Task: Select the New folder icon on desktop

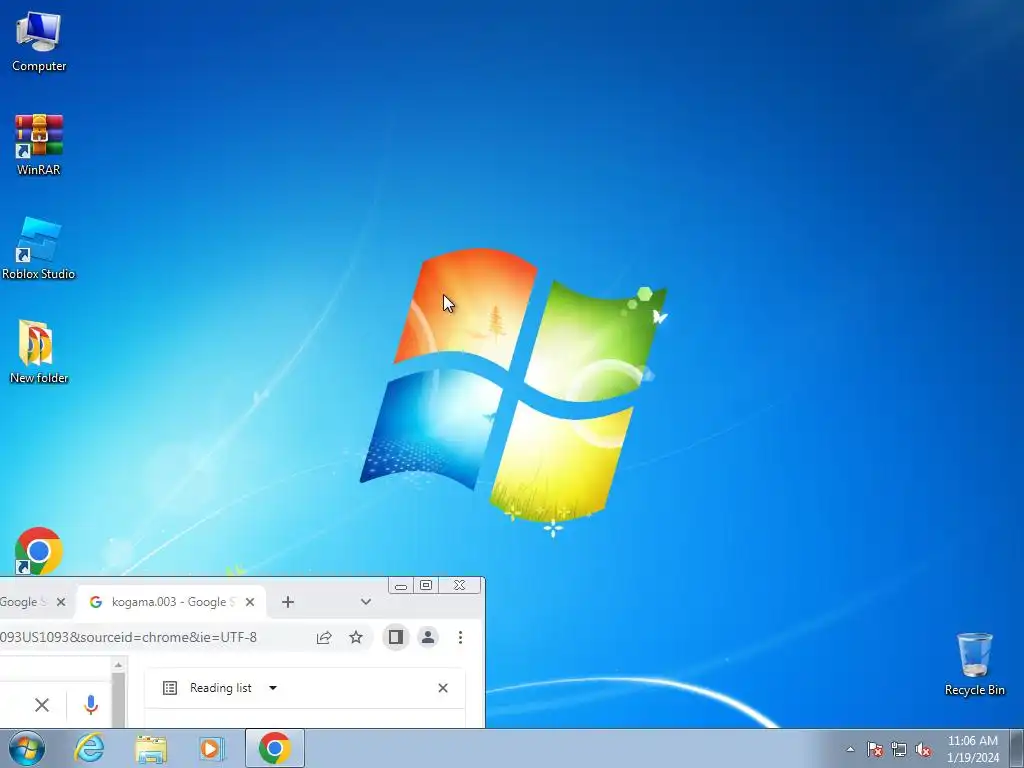Action: coord(39,351)
